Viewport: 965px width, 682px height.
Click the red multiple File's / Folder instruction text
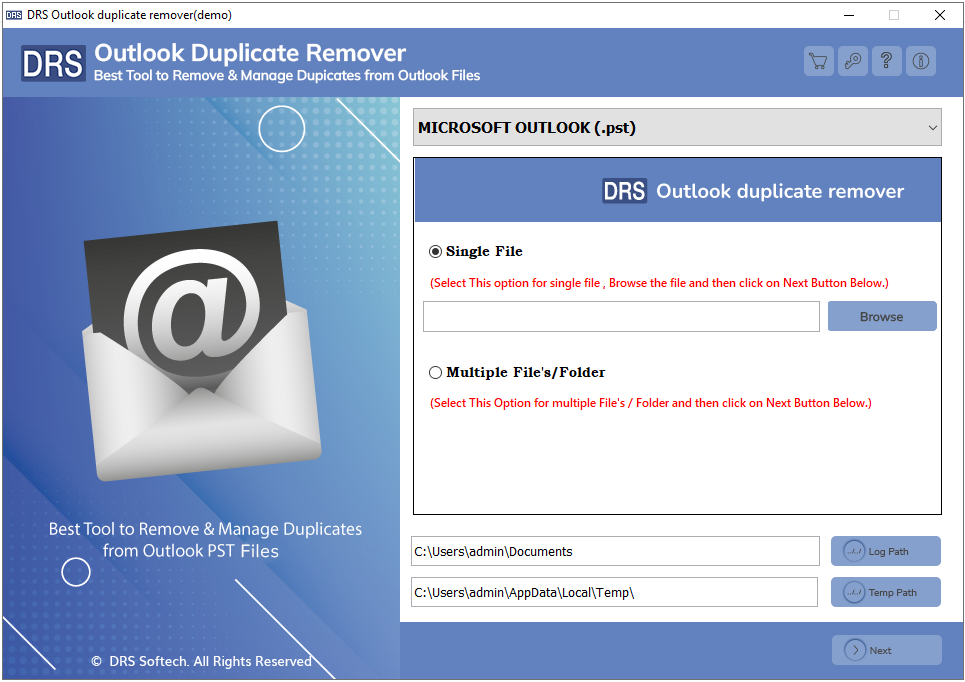[651, 403]
